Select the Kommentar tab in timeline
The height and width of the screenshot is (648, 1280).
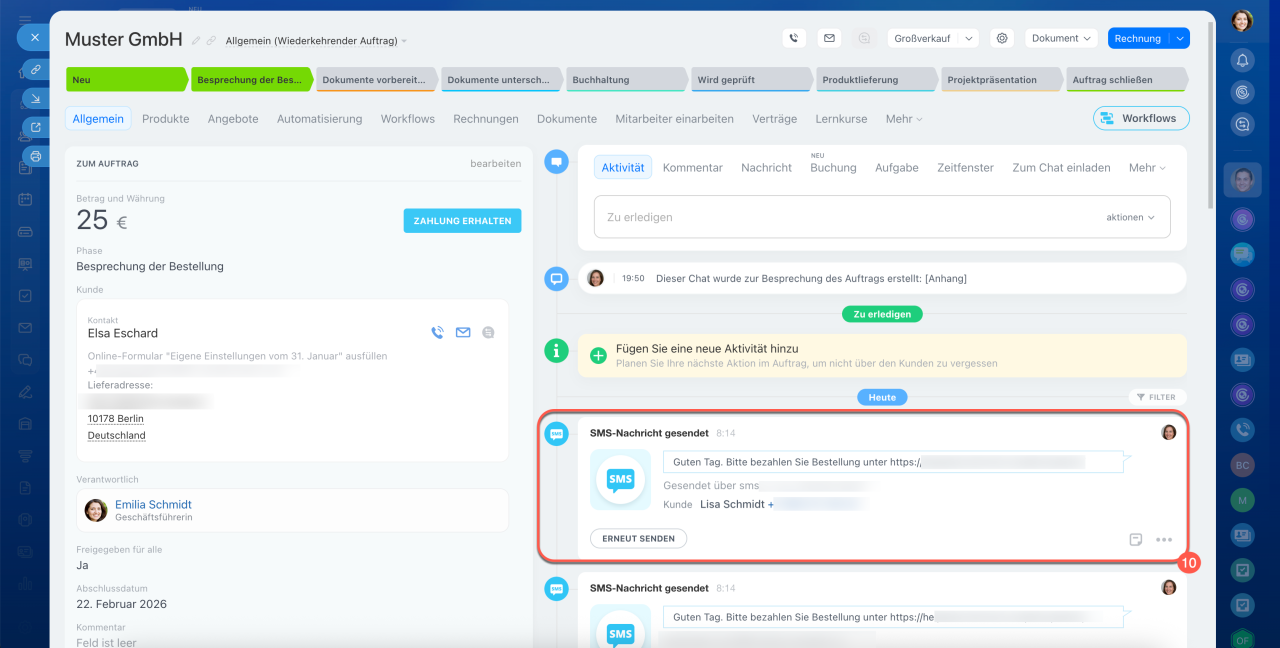[692, 168]
